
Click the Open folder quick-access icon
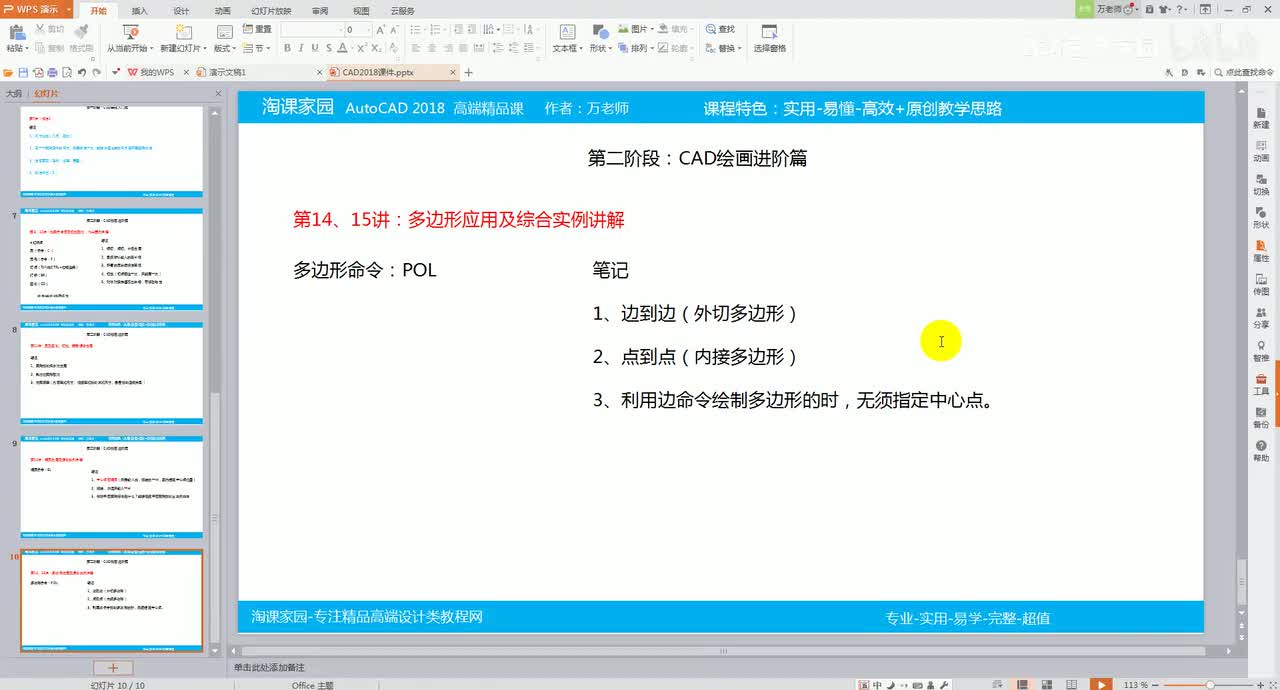point(9,72)
